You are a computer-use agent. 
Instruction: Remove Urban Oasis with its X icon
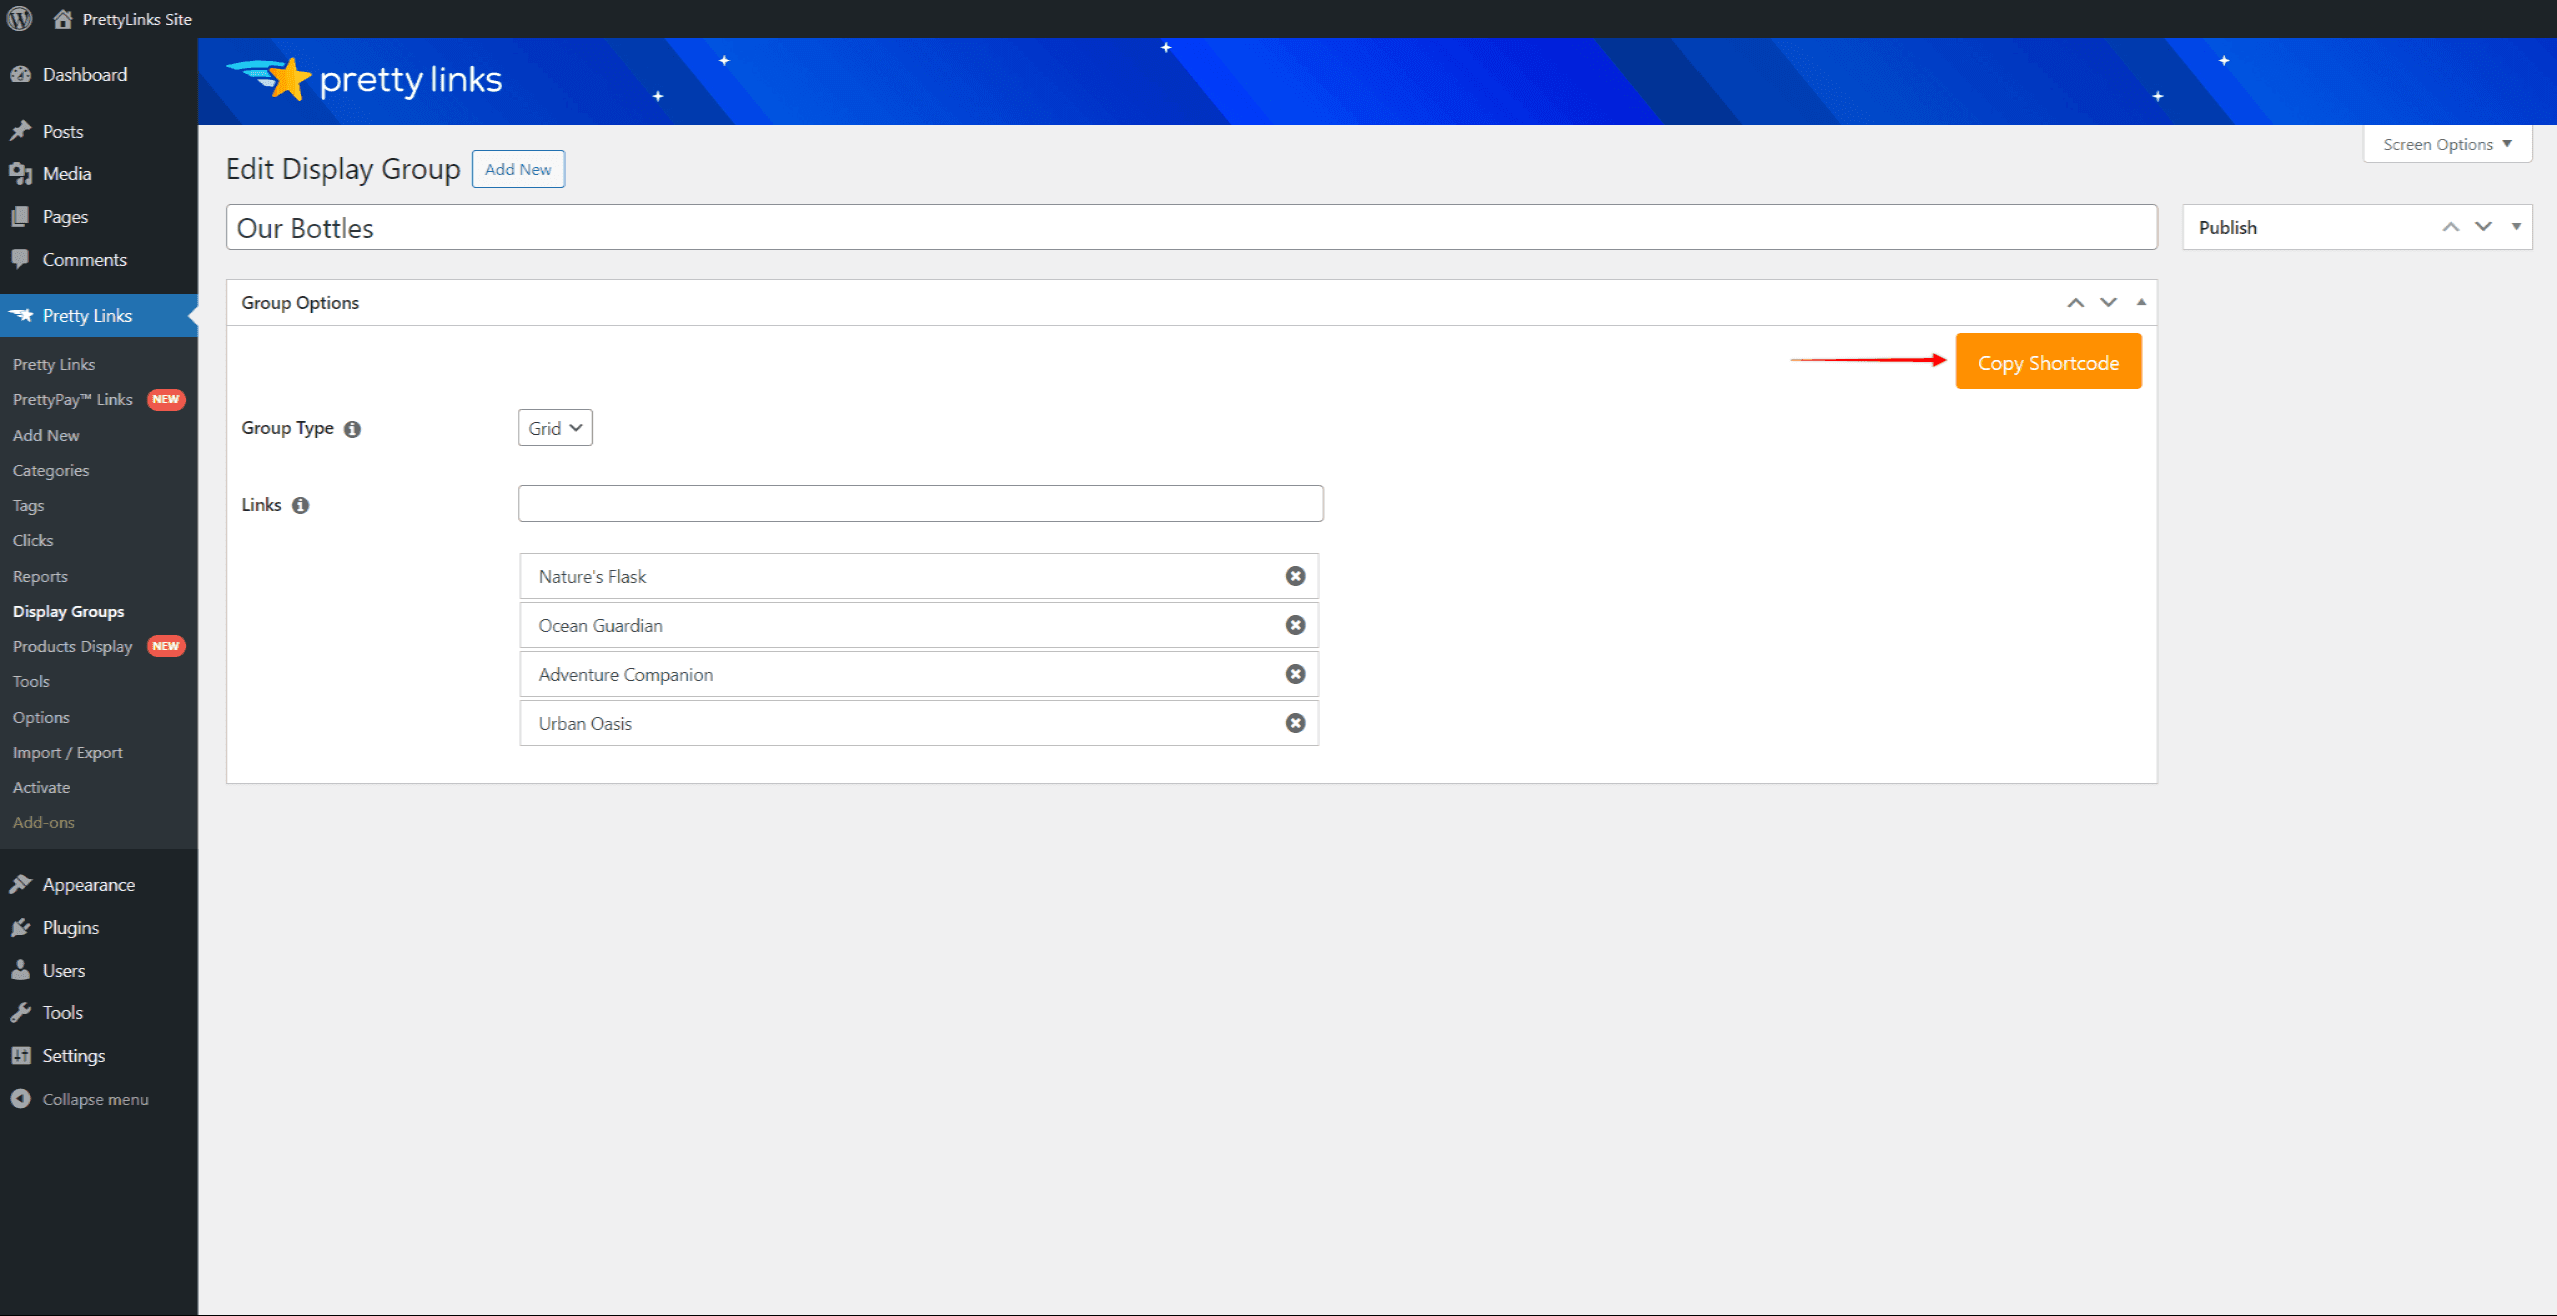(1295, 723)
